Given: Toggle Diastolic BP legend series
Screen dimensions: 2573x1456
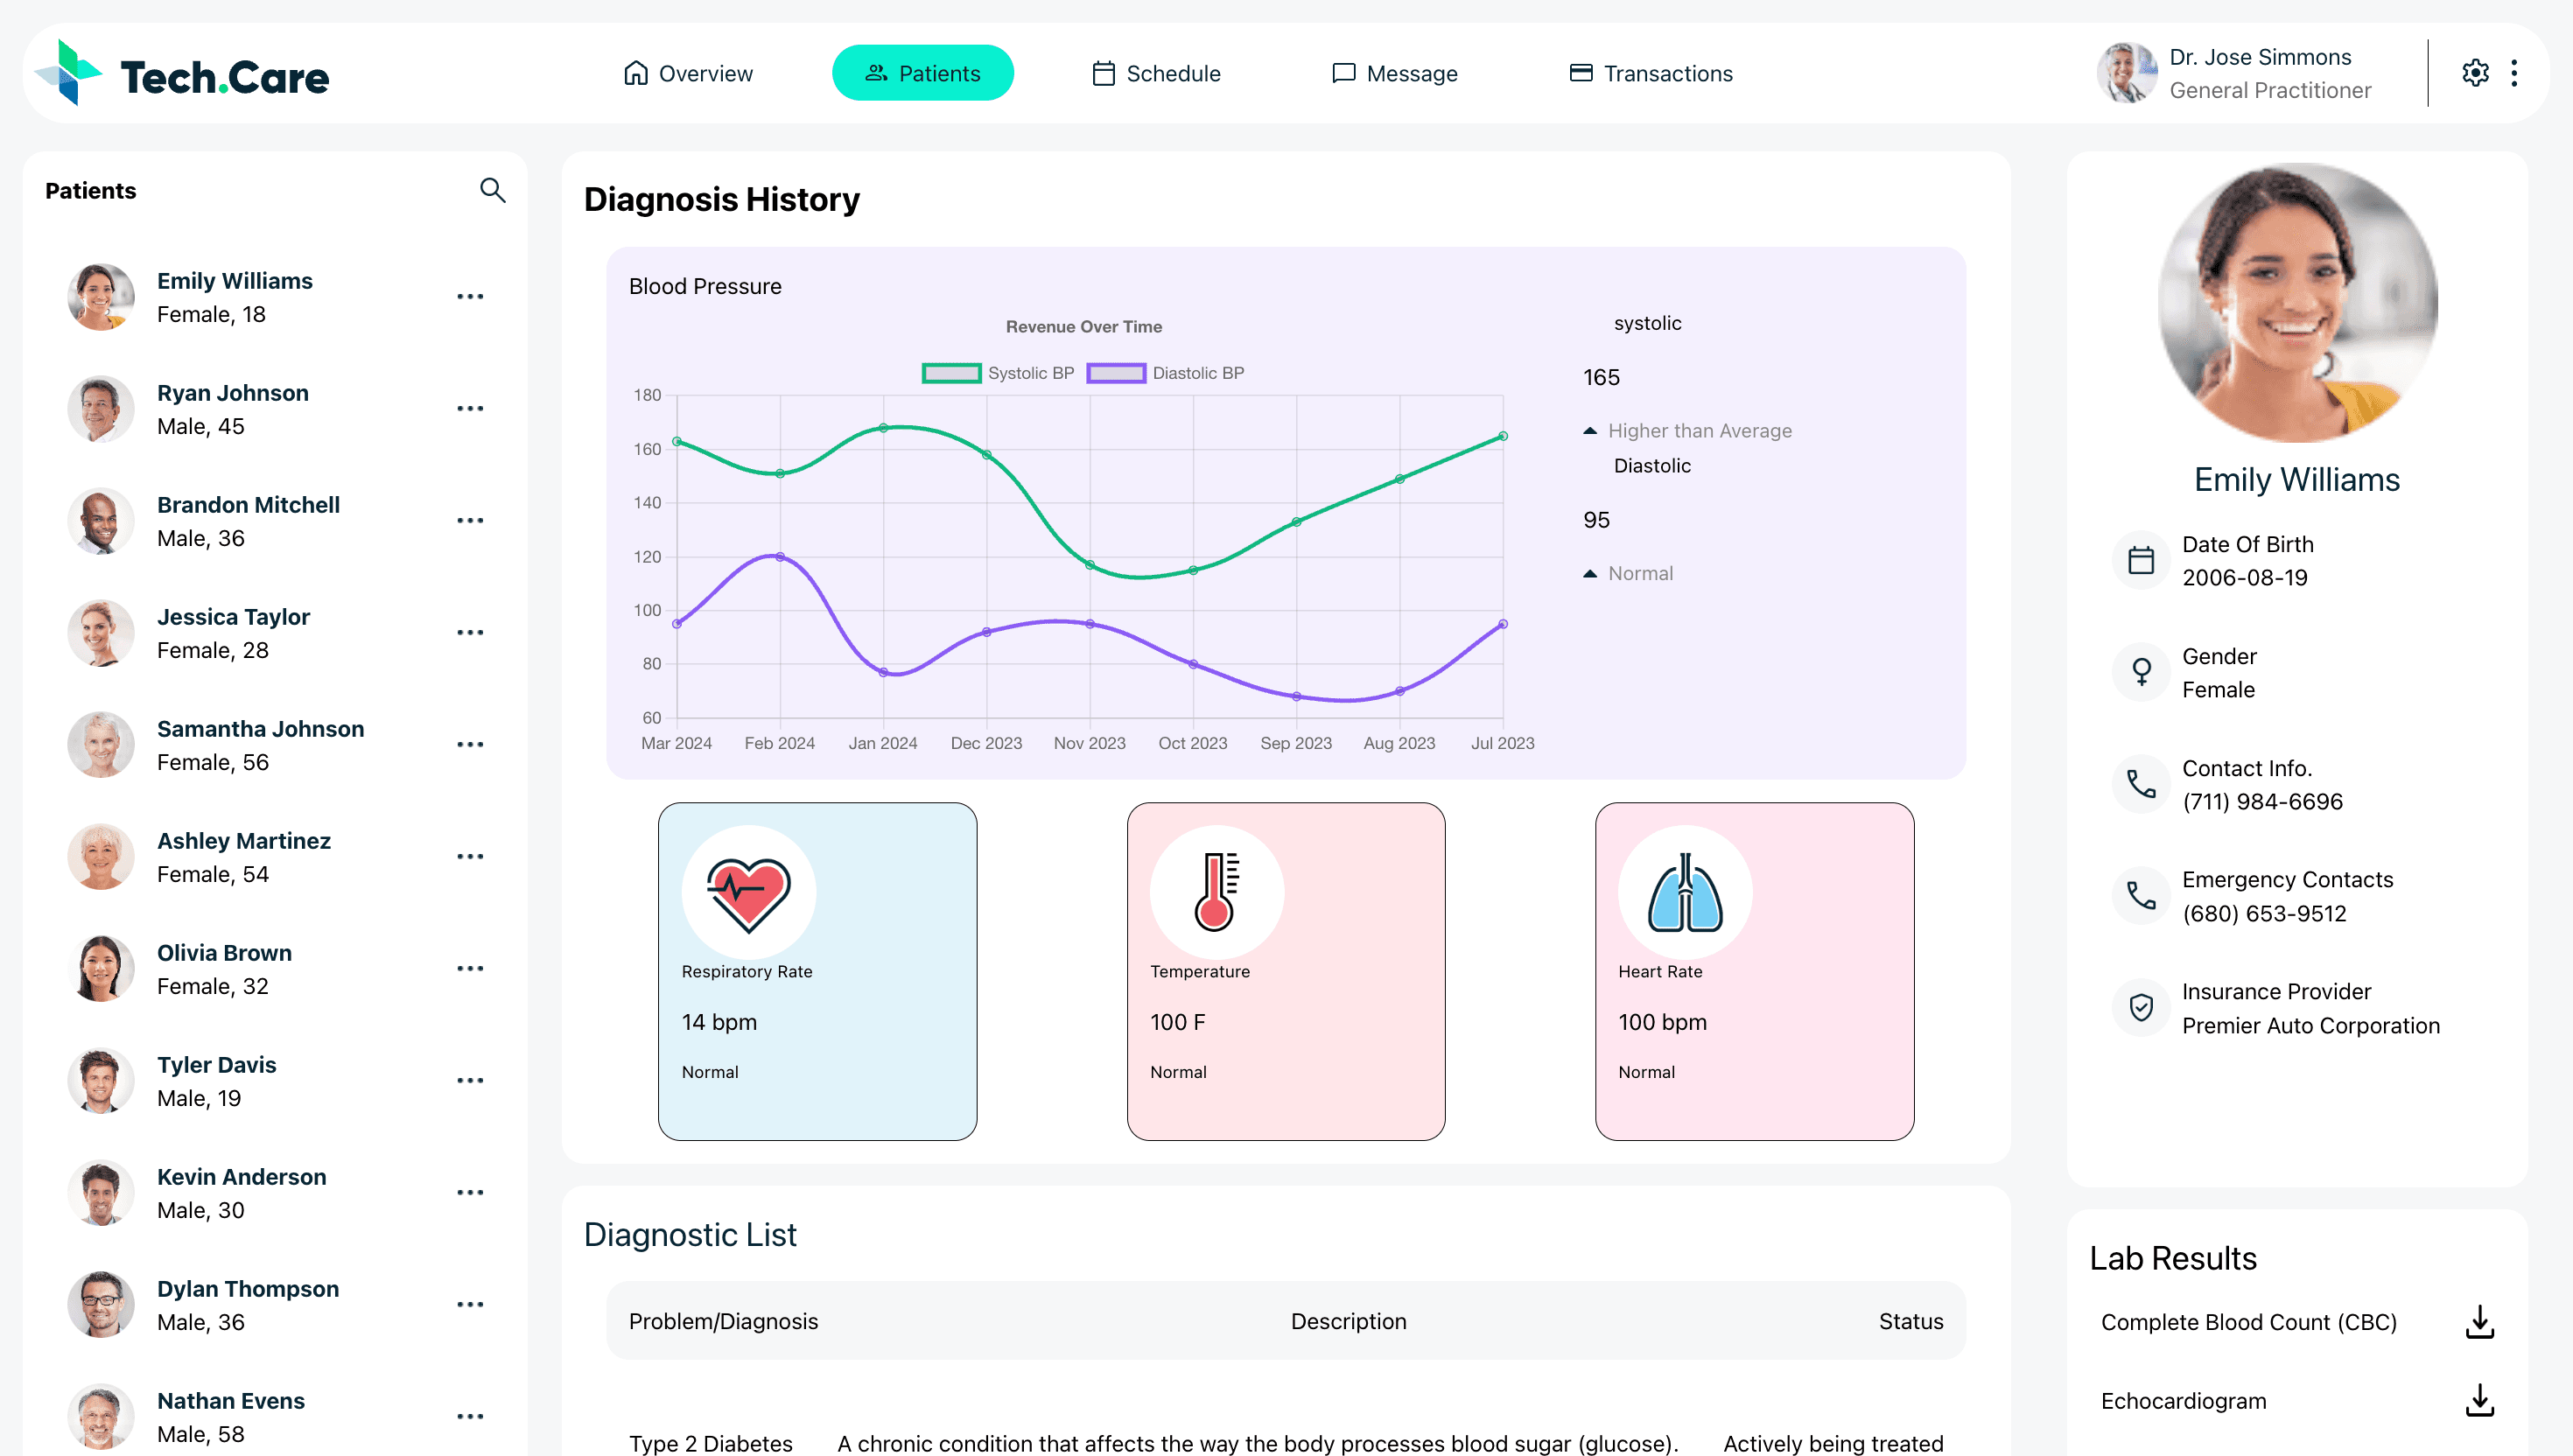Looking at the screenshot, I should (x=1165, y=373).
